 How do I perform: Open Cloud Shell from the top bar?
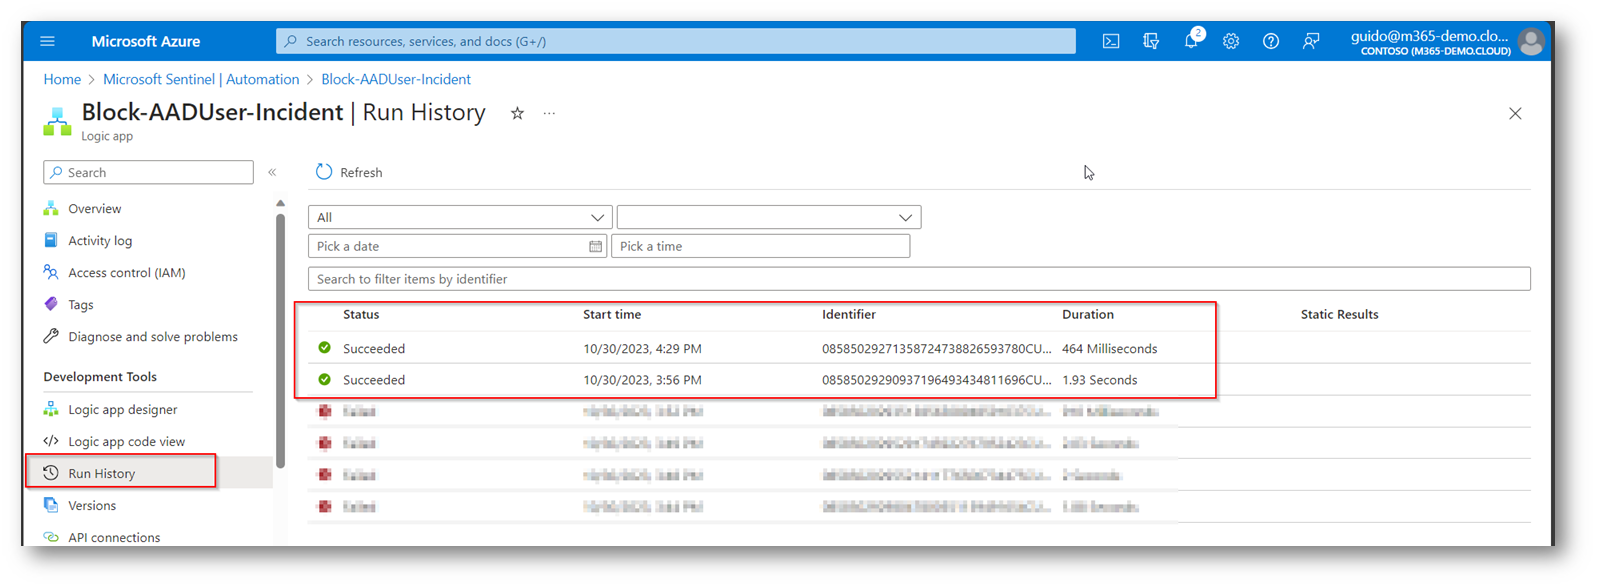(1111, 41)
